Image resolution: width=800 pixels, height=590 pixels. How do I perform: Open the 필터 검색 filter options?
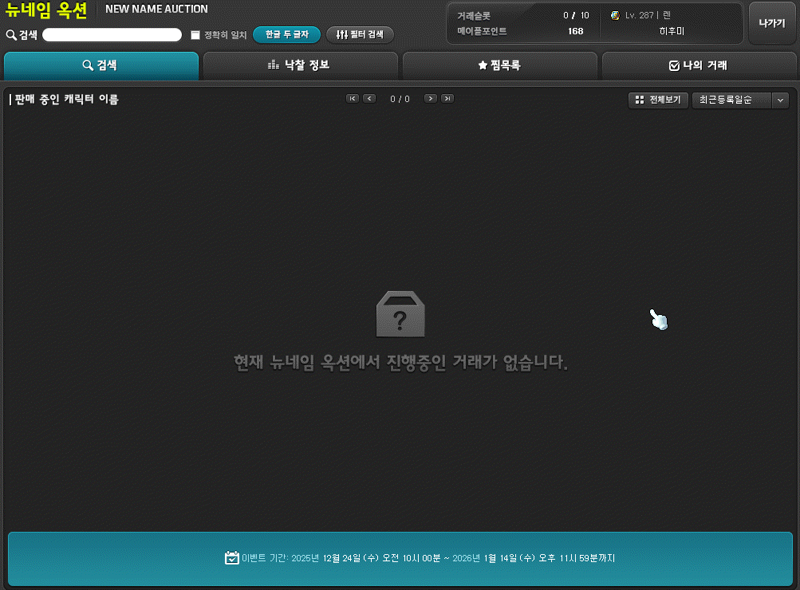(359, 35)
